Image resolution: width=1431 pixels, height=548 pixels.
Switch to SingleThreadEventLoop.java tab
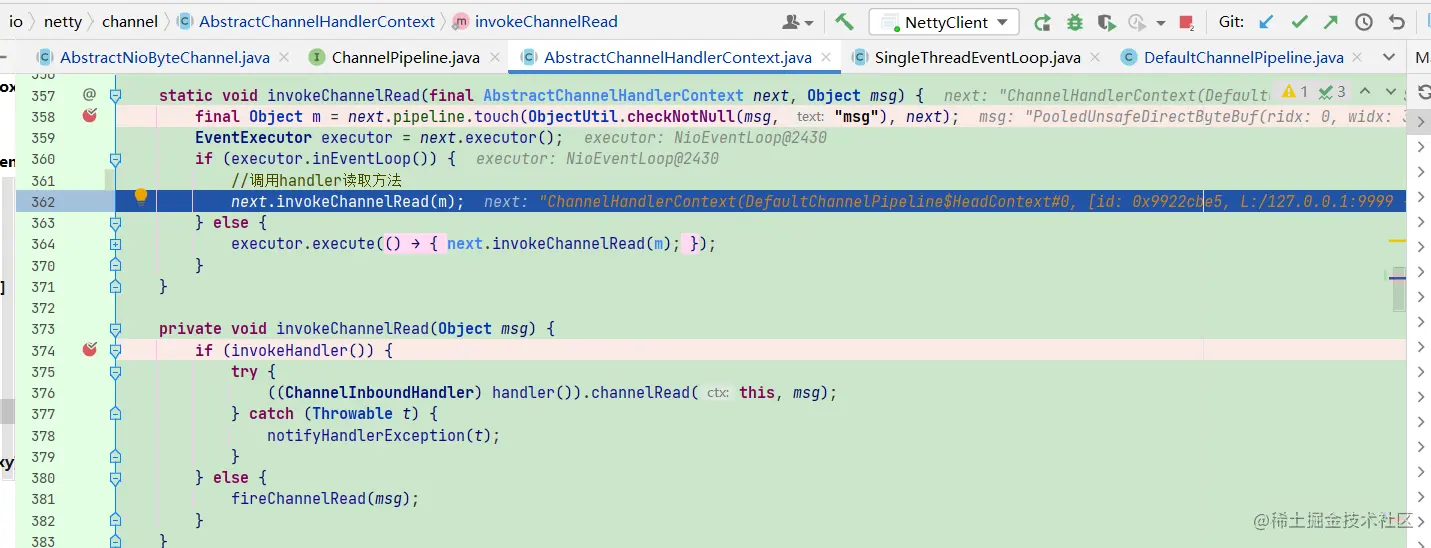(x=976, y=58)
